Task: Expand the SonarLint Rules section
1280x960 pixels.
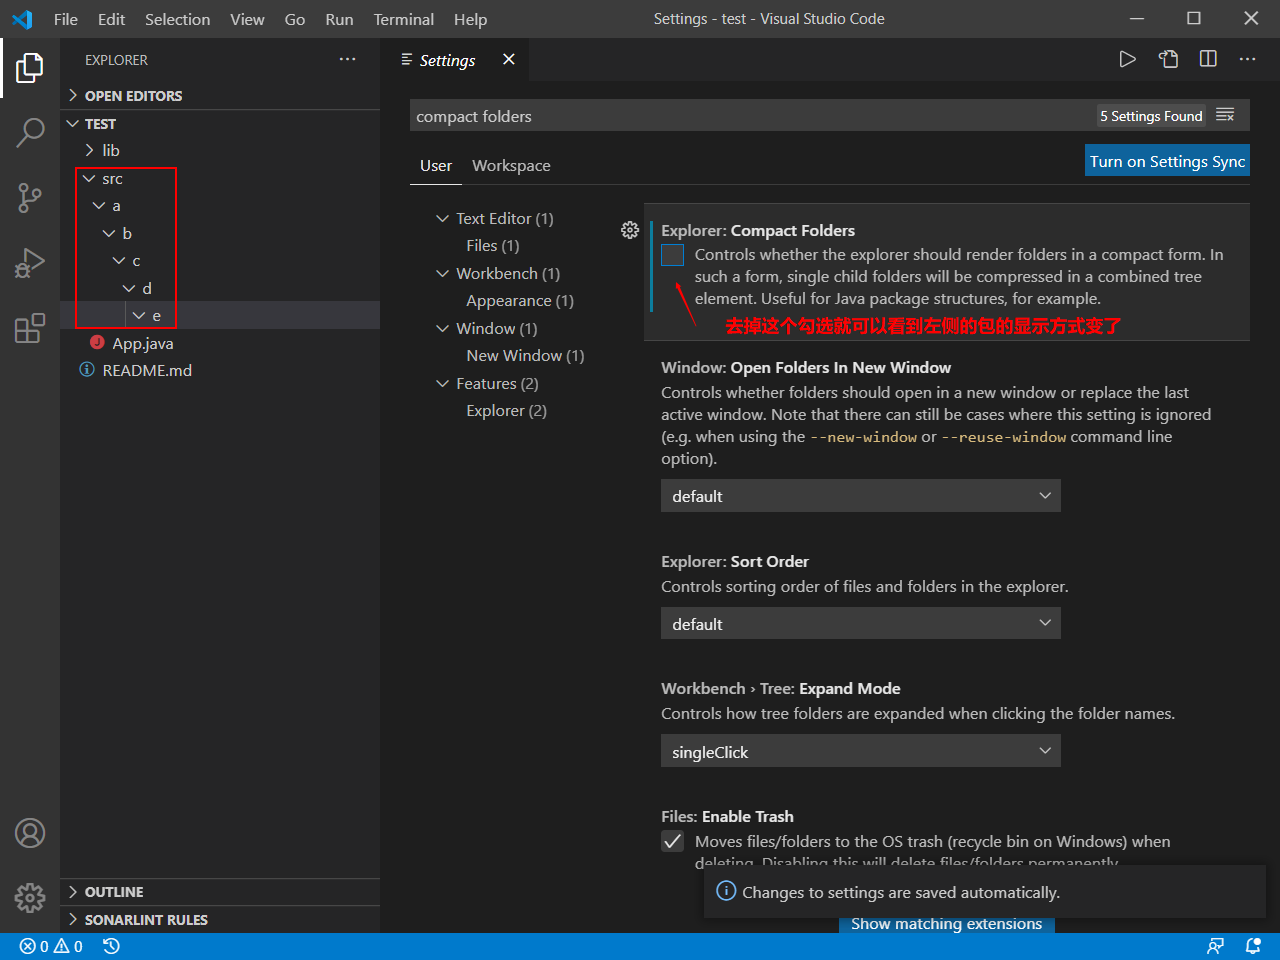Action: [220, 920]
